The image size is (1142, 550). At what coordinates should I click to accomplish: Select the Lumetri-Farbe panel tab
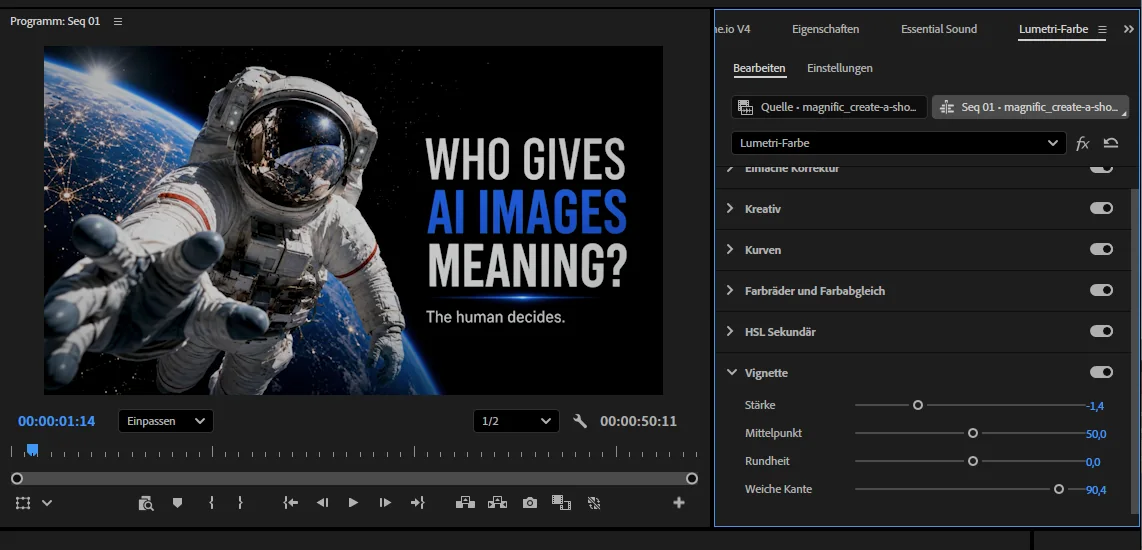point(1053,29)
